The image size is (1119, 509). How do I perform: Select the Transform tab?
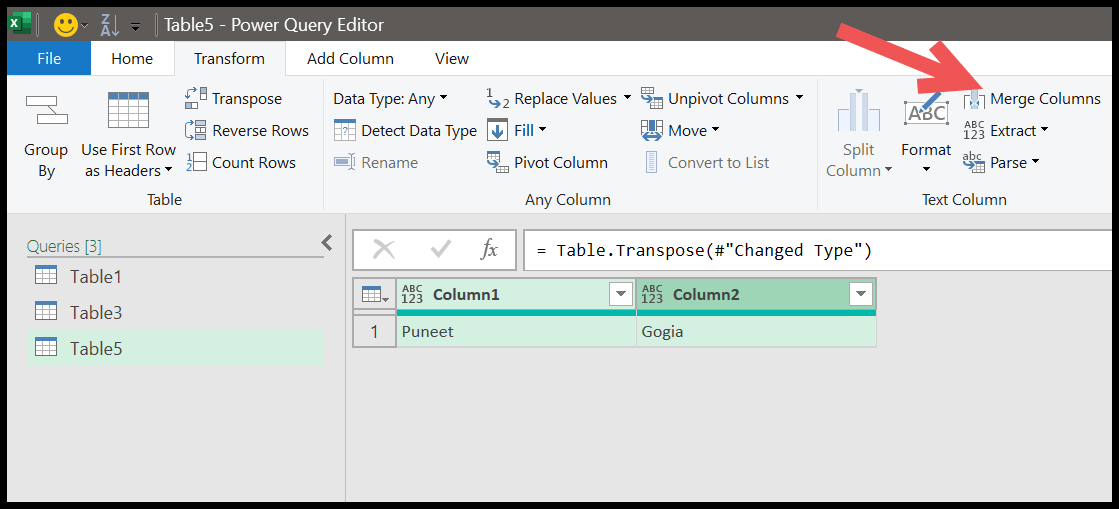[x=229, y=59]
